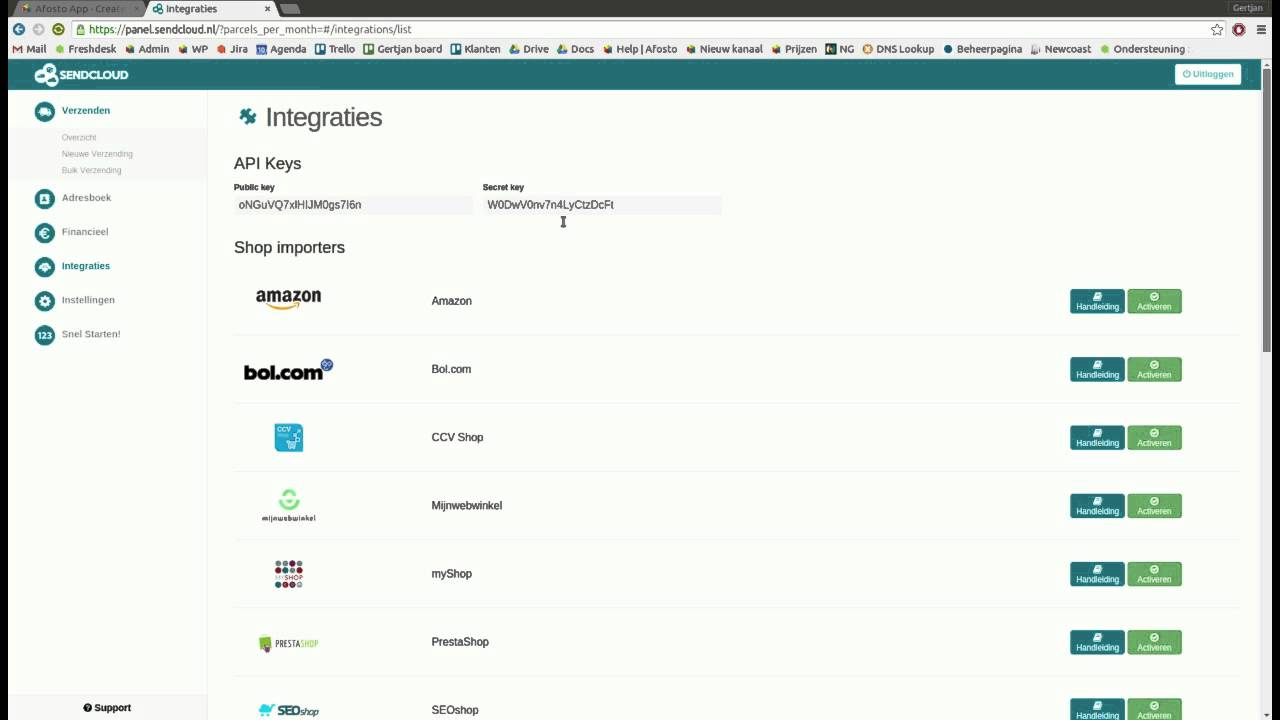Viewport: 1280px width, 720px height.
Task: Open new browser tab
Action: click(289, 9)
